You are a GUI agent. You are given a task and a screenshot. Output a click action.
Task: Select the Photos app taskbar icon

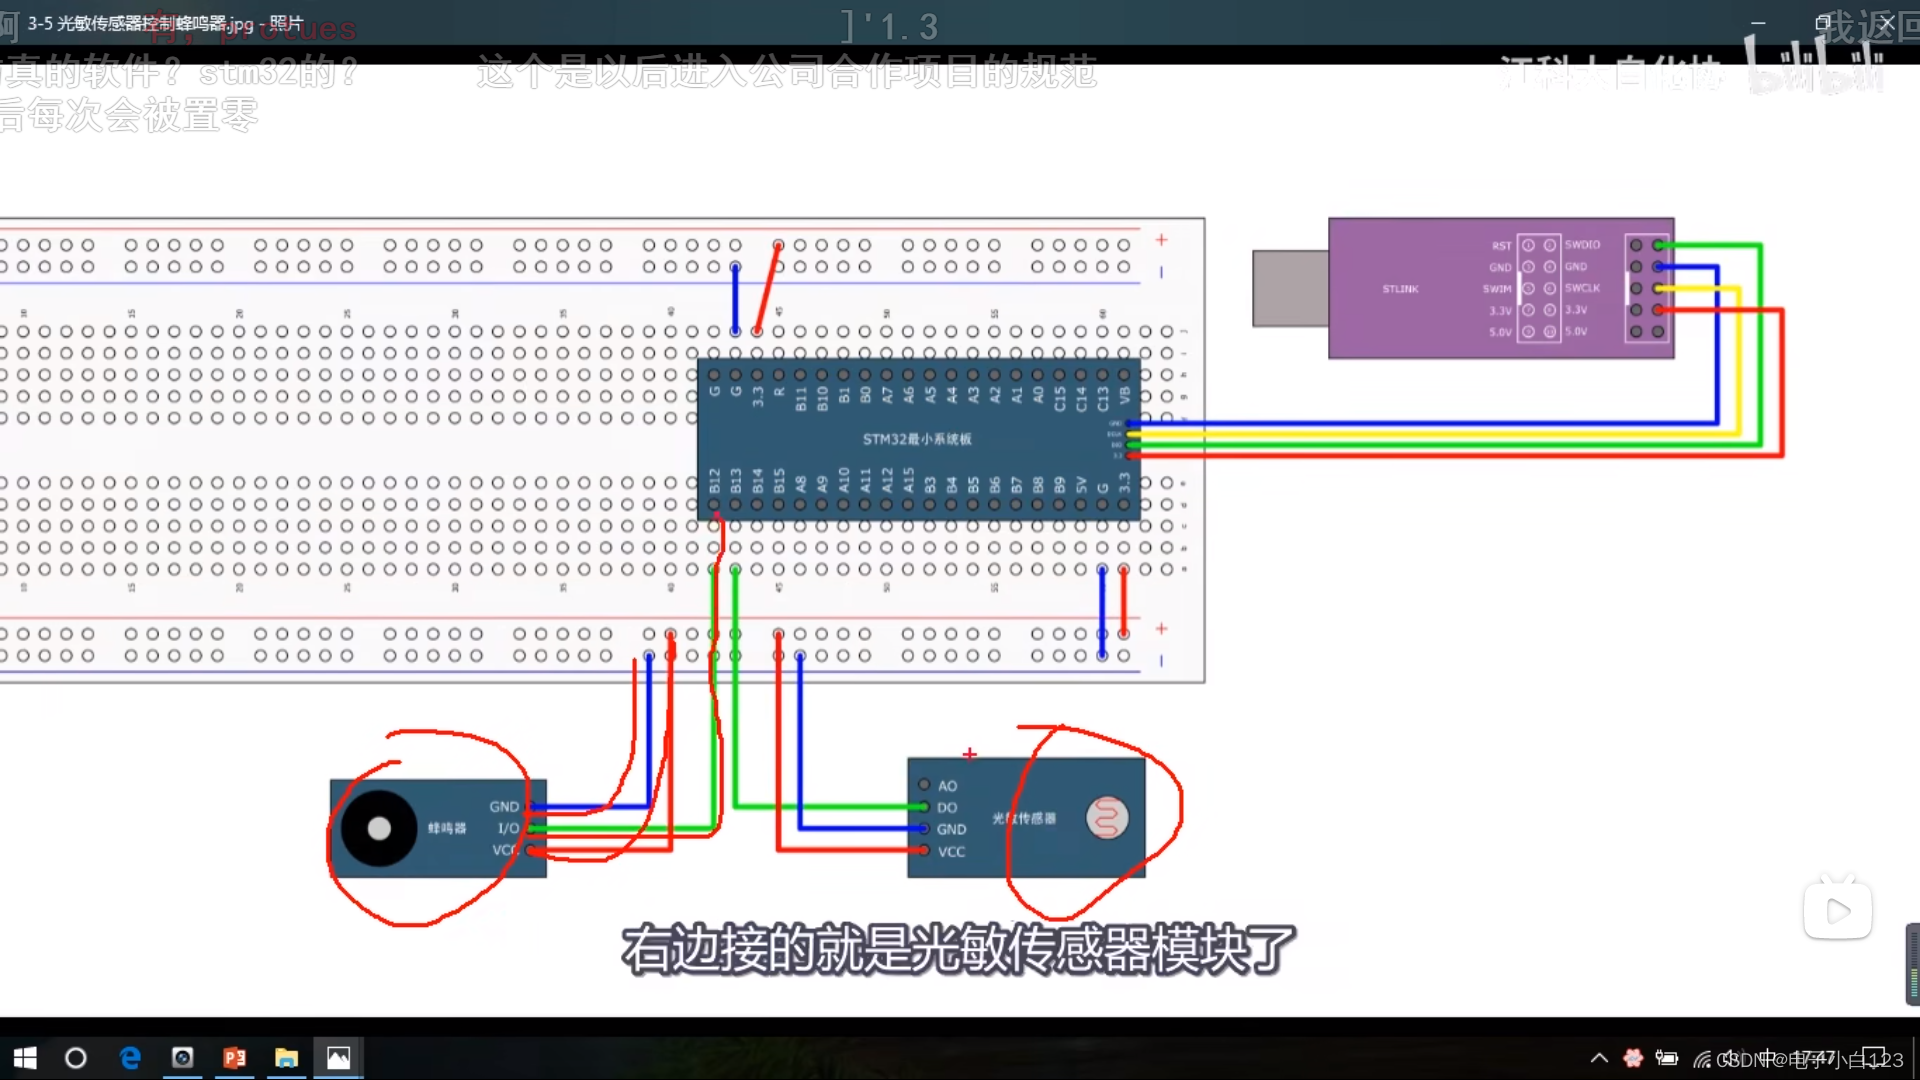[339, 1058]
